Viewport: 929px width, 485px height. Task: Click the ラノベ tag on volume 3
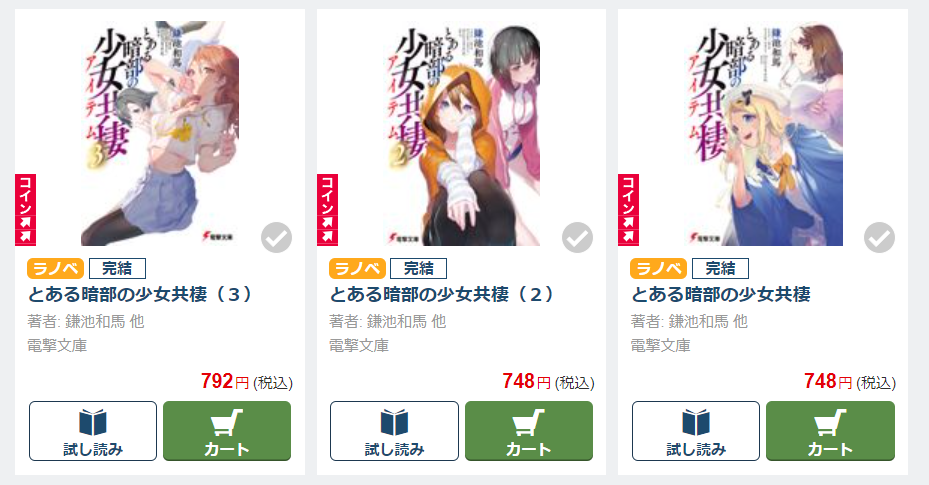[x=55, y=269]
